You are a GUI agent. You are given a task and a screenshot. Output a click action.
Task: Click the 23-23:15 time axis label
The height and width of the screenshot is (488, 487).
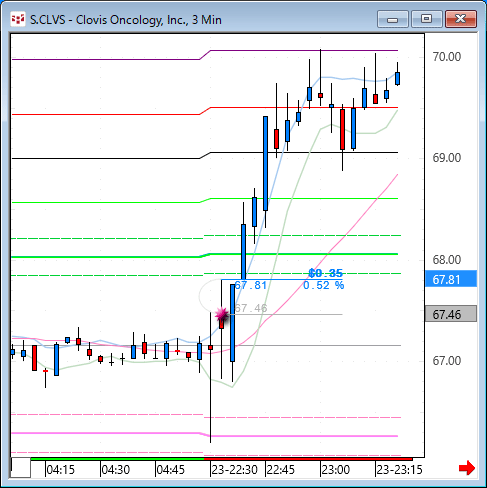click(399, 470)
